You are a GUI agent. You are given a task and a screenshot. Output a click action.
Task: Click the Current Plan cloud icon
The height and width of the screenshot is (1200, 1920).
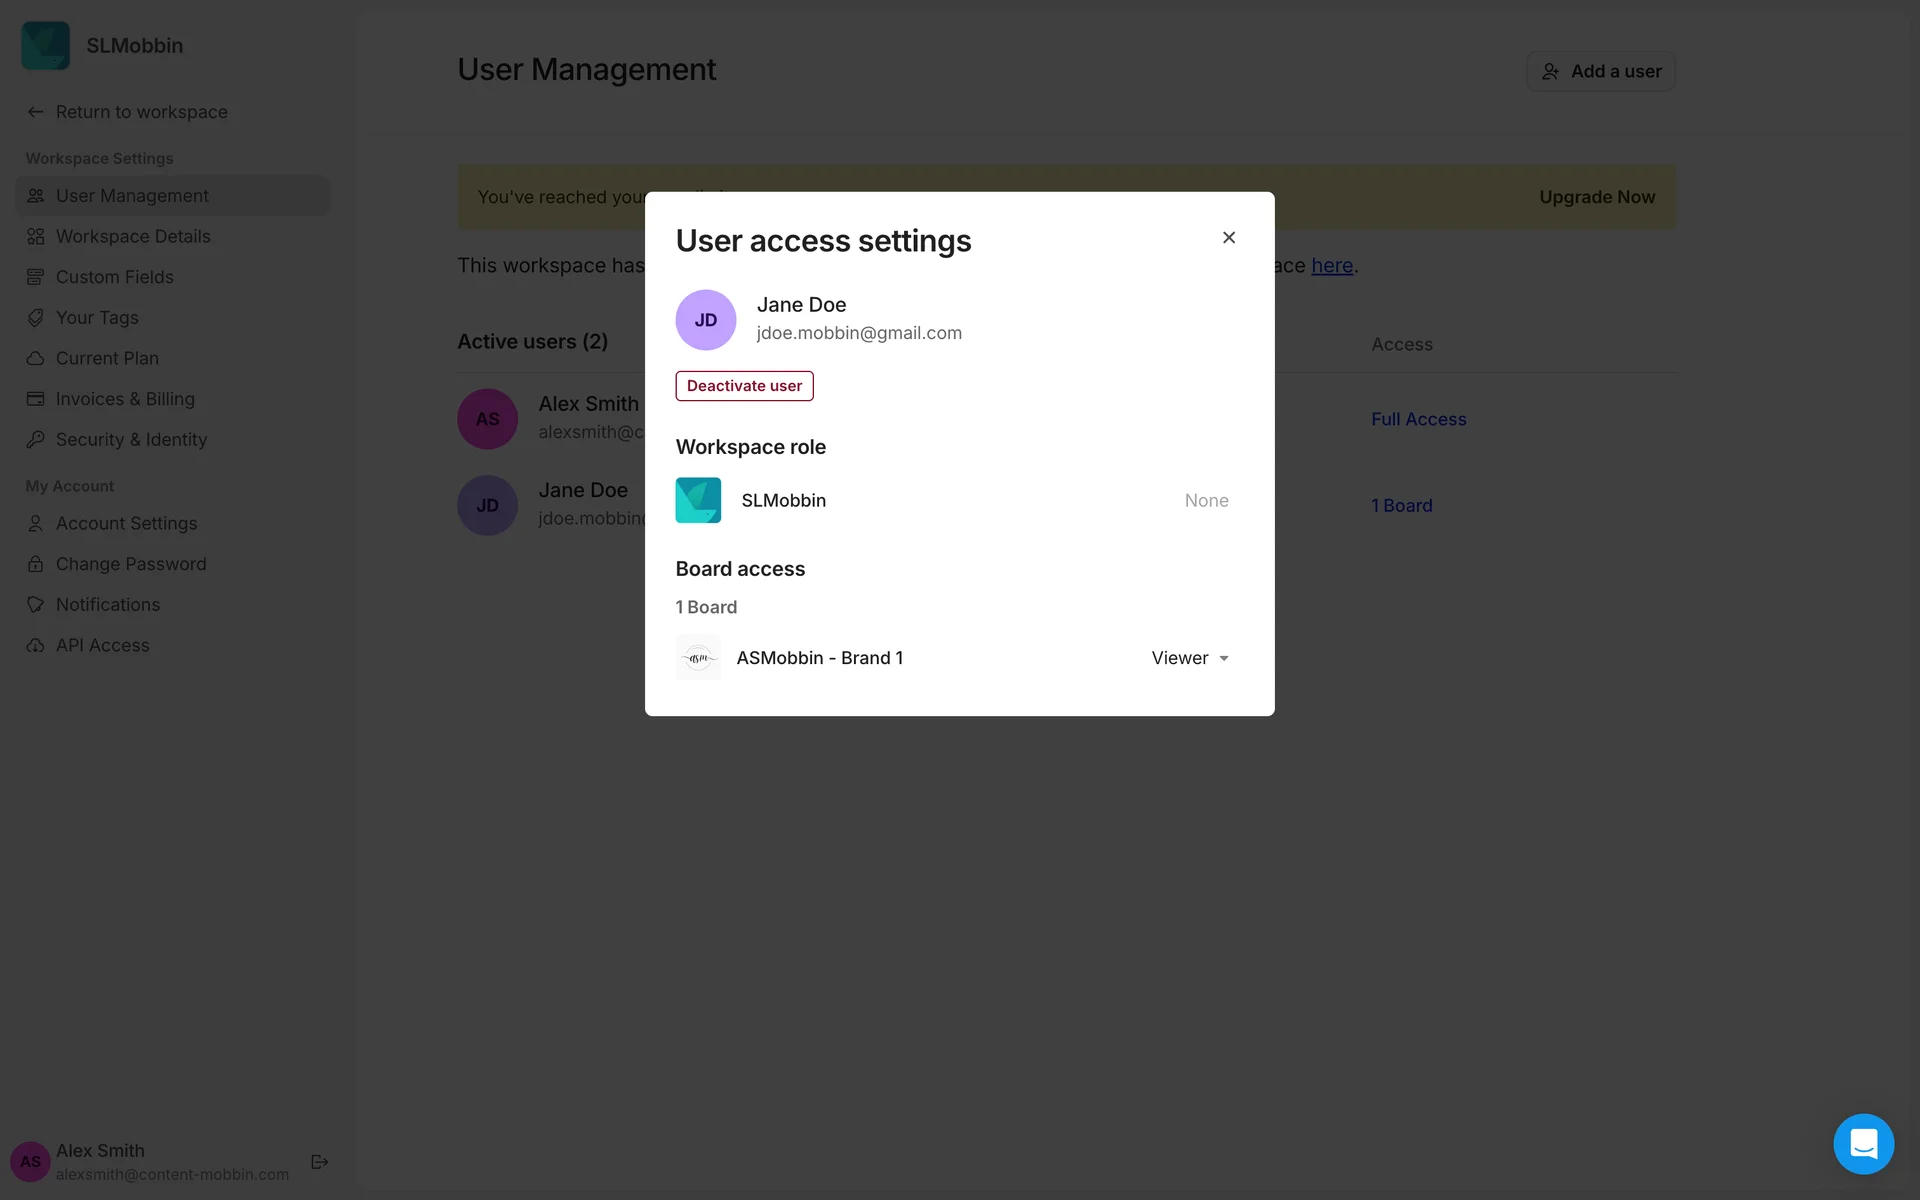[x=36, y=358]
